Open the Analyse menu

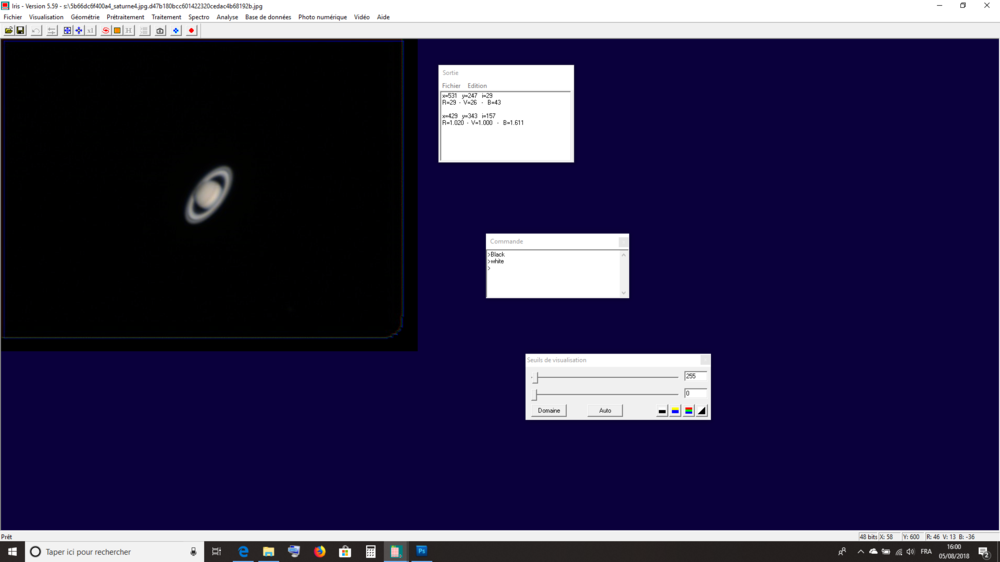coord(227,17)
